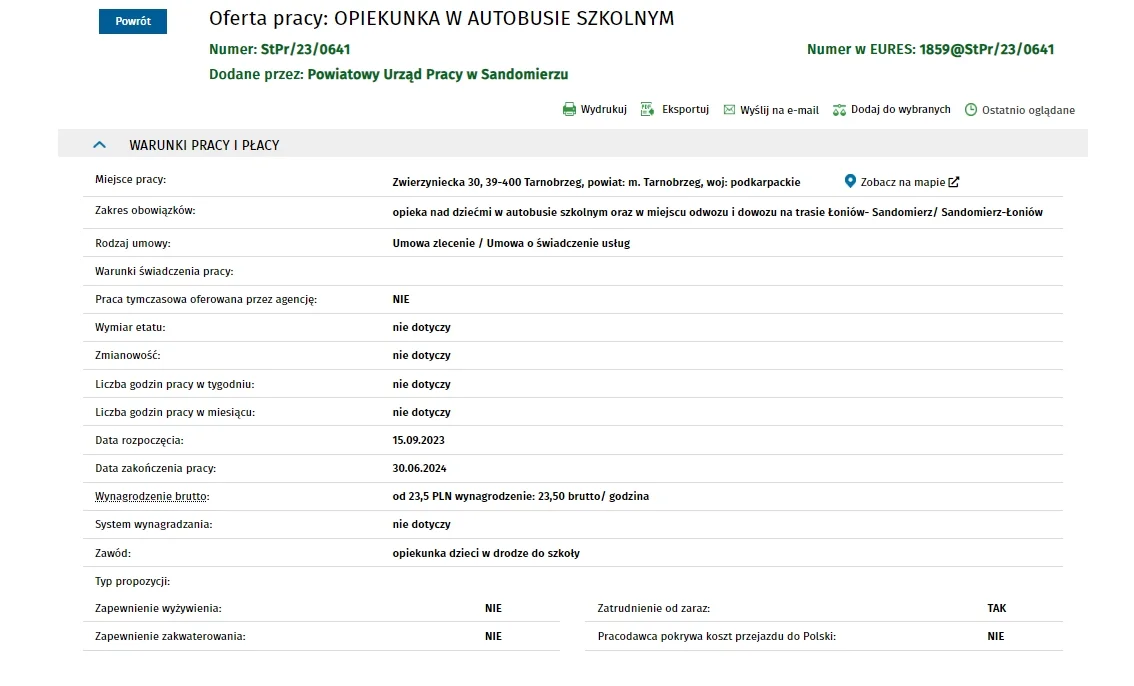Screen dimensions: 1134x686
Task: Click the Zawód label
Action: (113, 554)
